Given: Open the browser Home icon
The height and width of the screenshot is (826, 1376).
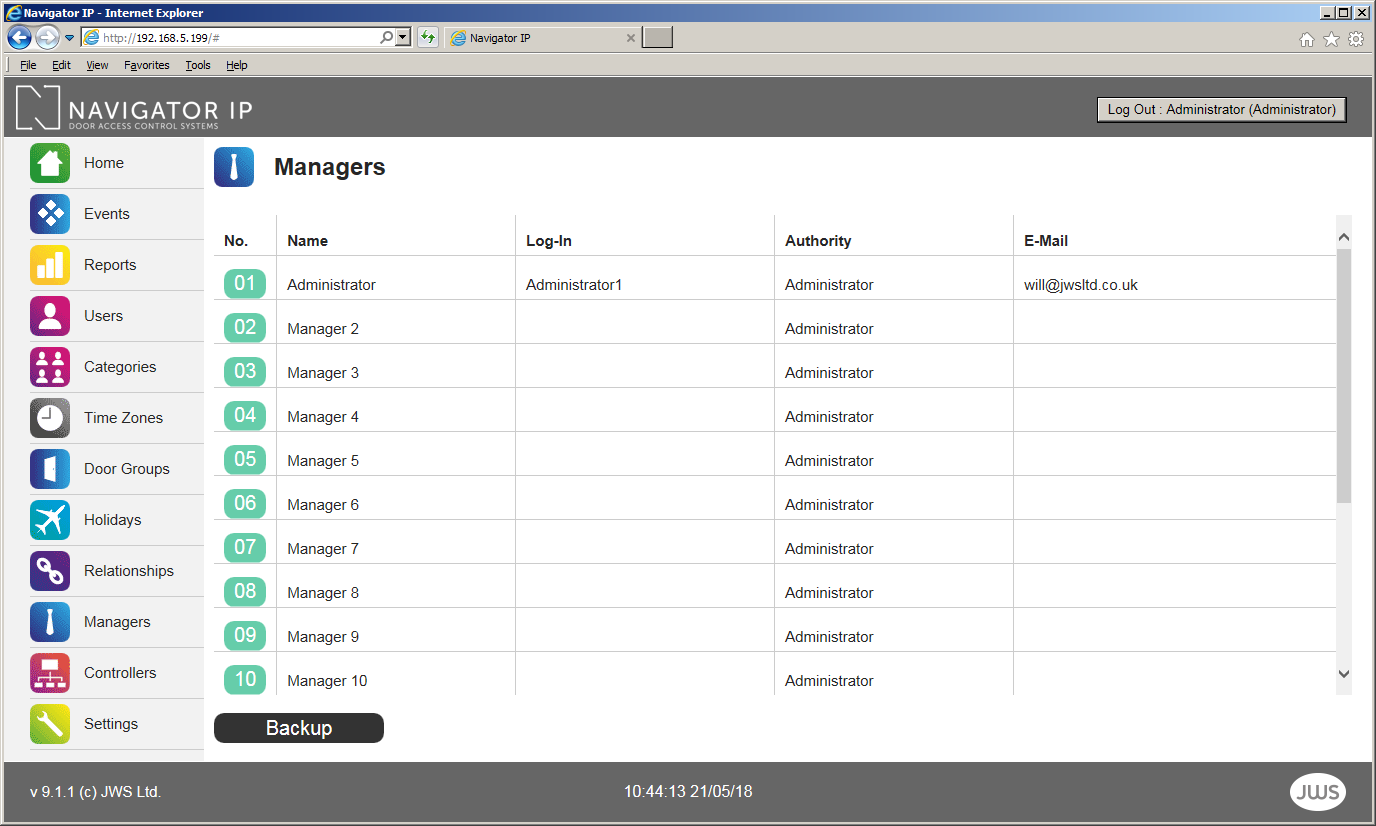Looking at the screenshot, I should point(1306,39).
